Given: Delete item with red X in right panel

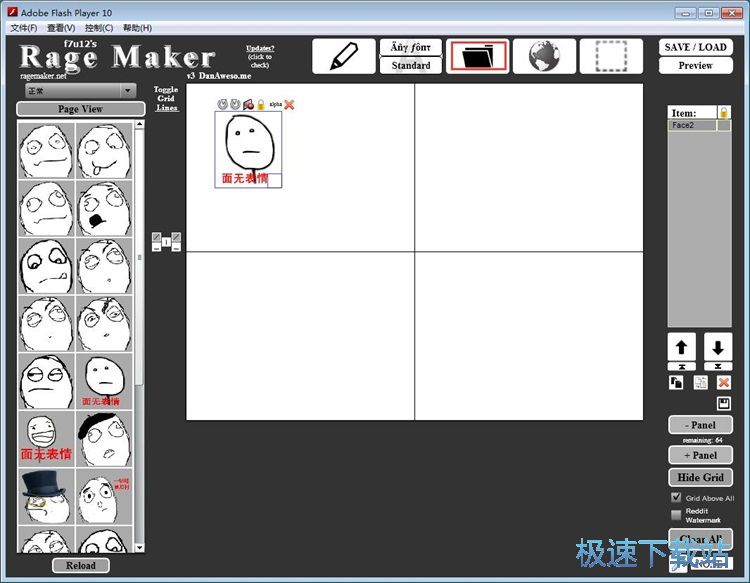Looking at the screenshot, I should (x=724, y=383).
